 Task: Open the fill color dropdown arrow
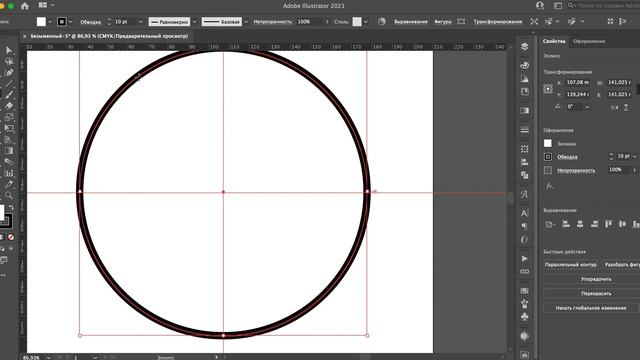(50, 22)
